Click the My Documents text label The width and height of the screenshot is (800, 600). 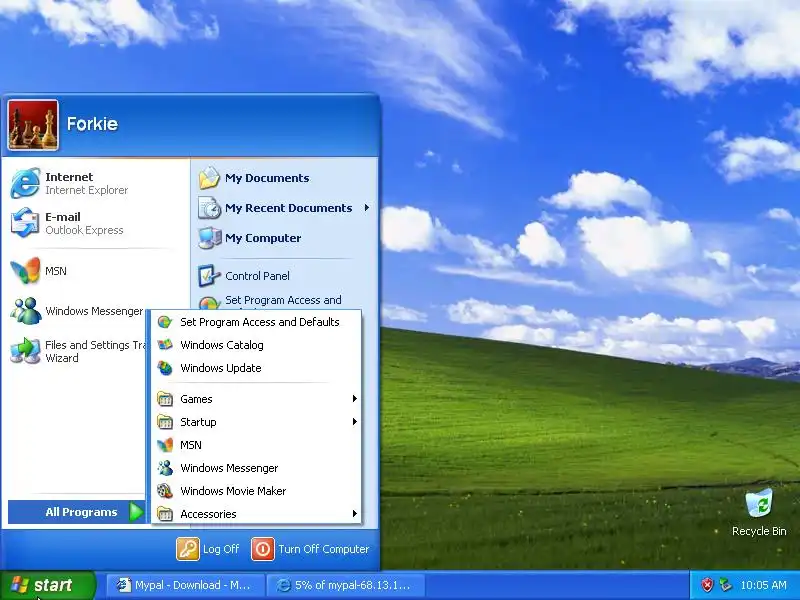[x=267, y=178]
